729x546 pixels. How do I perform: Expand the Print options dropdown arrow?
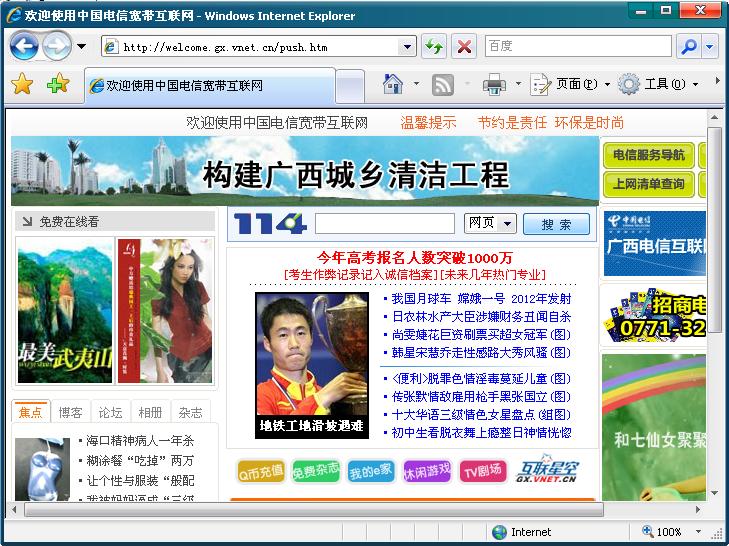[518, 84]
